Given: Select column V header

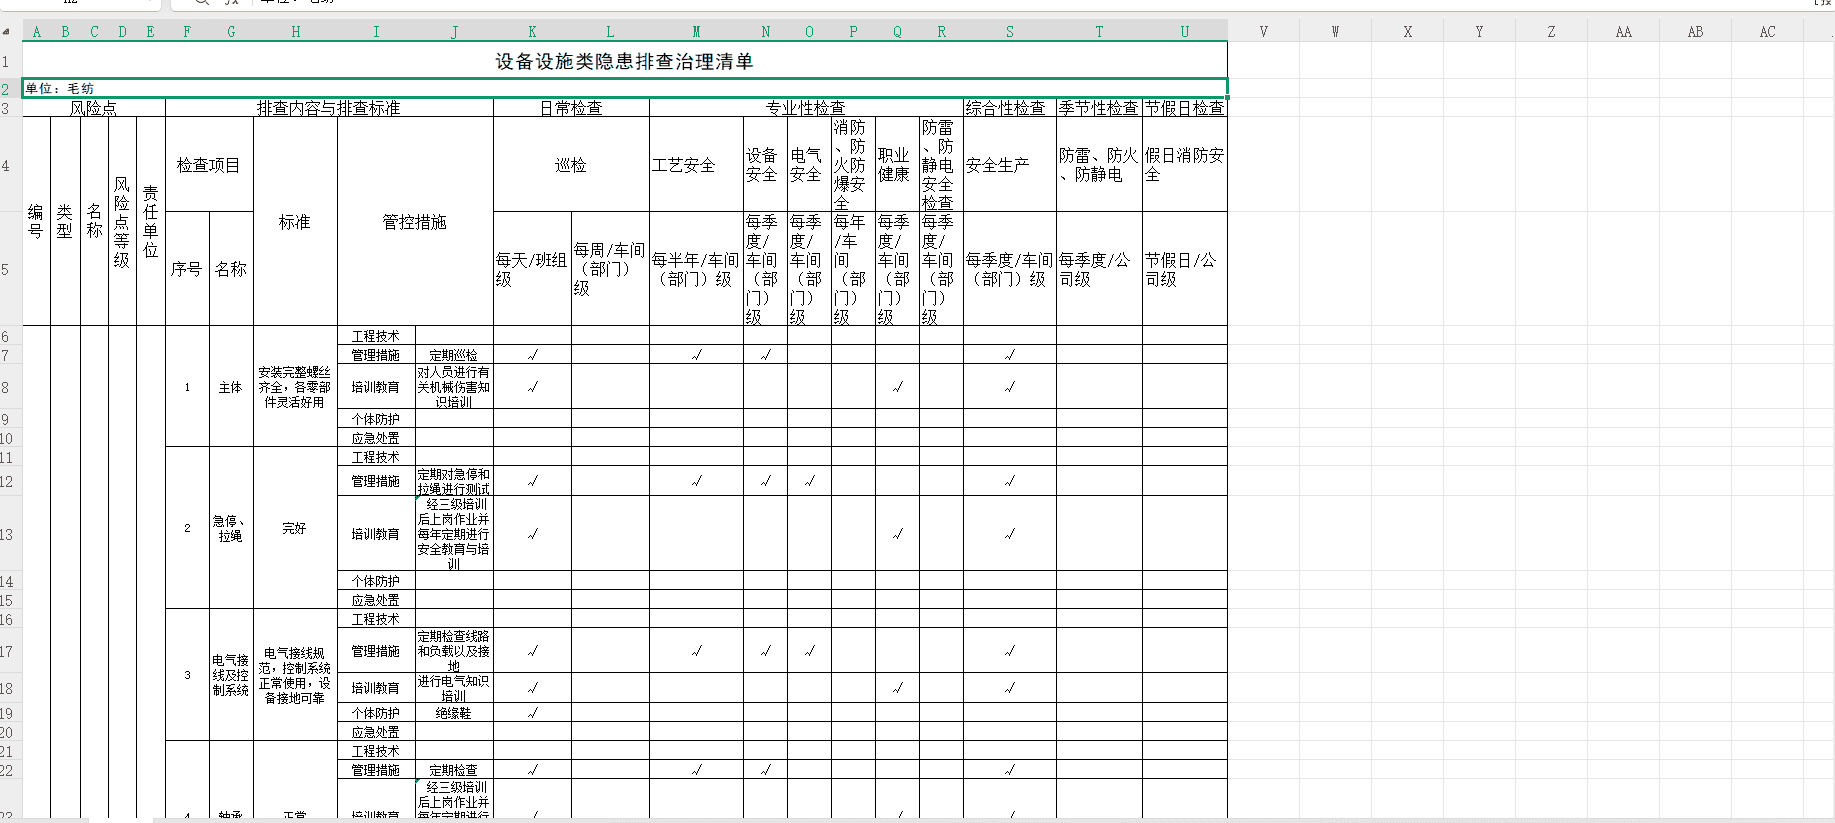Looking at the screenshot, I should click(1263, 32).
